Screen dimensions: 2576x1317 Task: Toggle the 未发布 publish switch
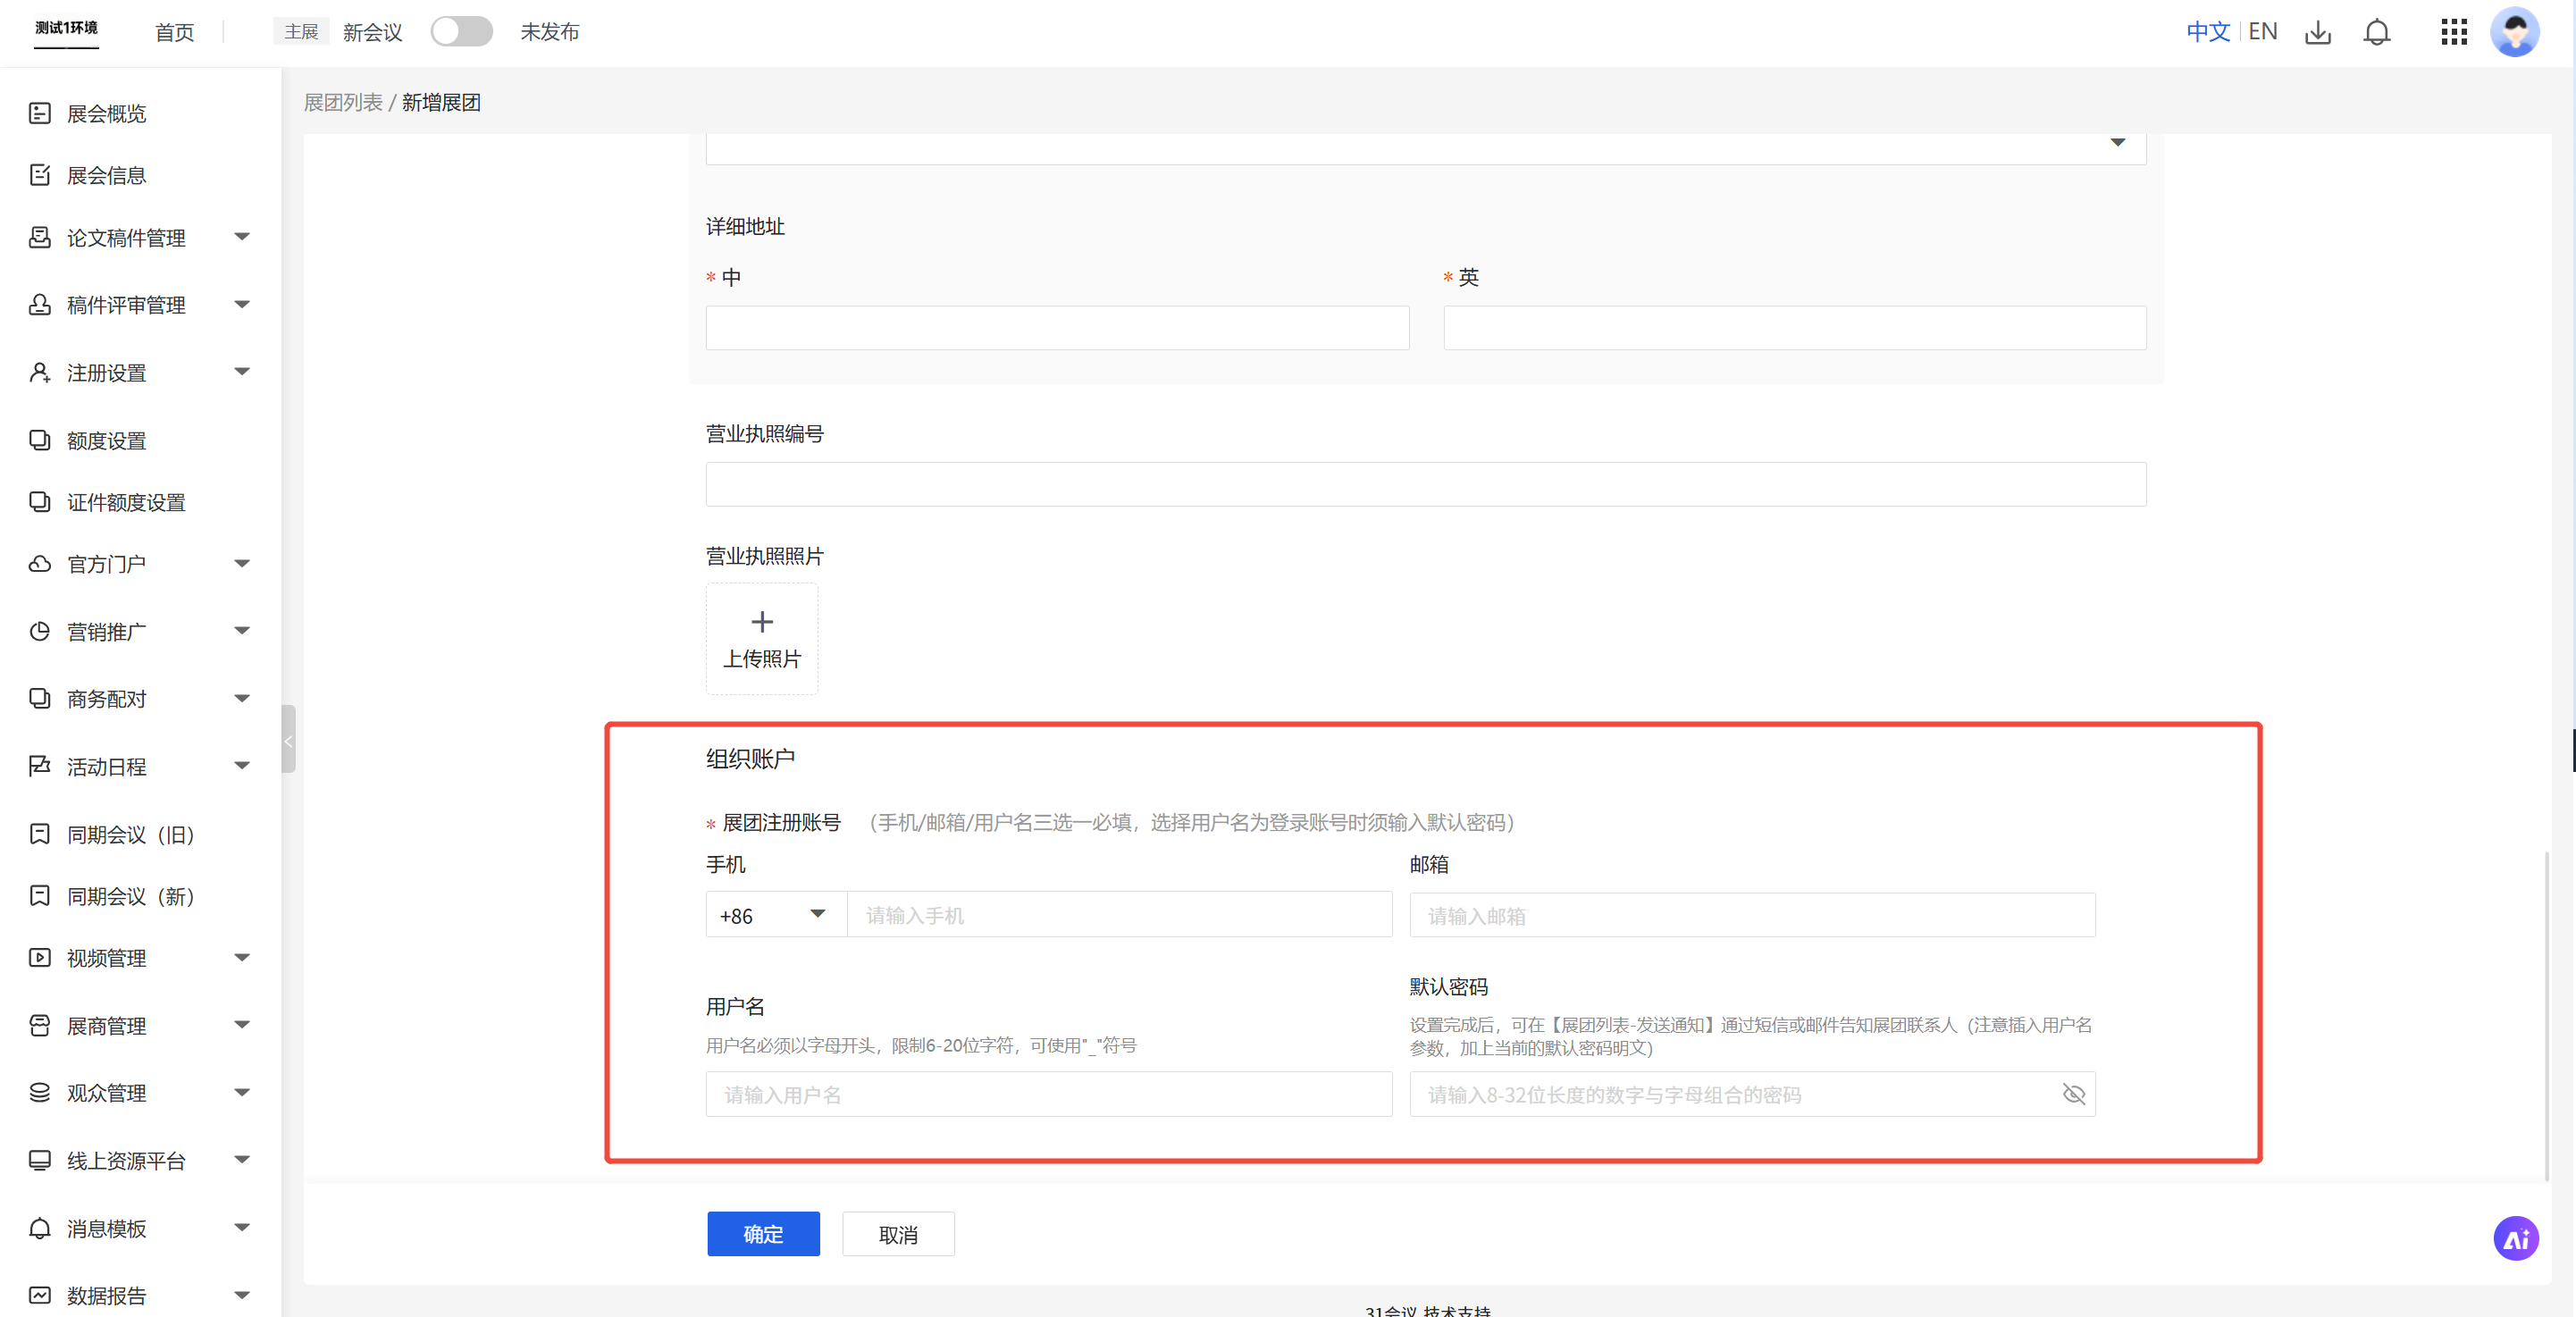click(461, 32)
